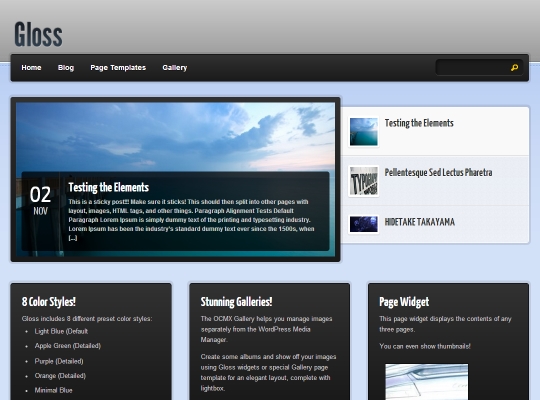
Task: Click the typography thumbnail for Pellentesque post
Action: (363, 181)
